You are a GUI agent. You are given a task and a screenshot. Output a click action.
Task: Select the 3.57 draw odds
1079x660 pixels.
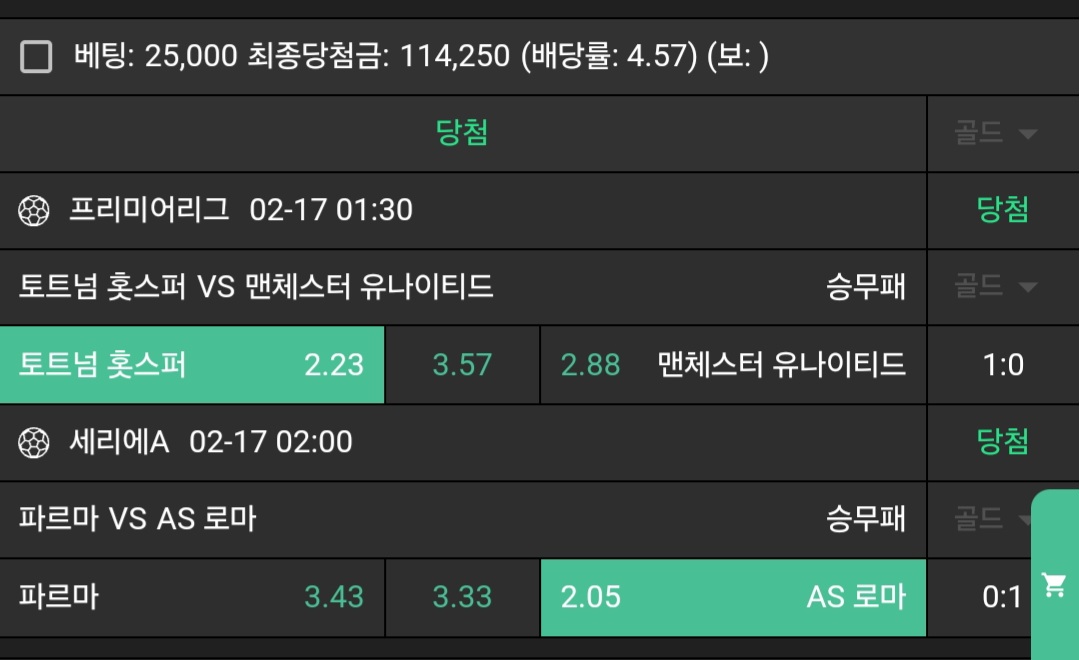tap(462, 365)
